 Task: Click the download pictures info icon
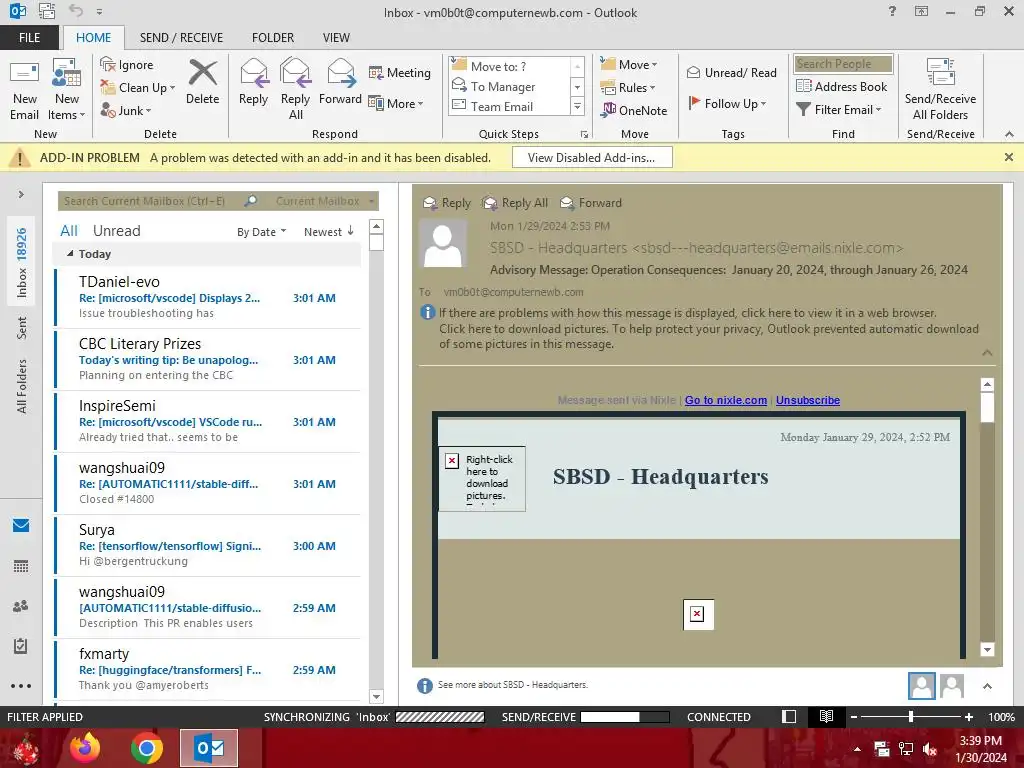point(428,313)
